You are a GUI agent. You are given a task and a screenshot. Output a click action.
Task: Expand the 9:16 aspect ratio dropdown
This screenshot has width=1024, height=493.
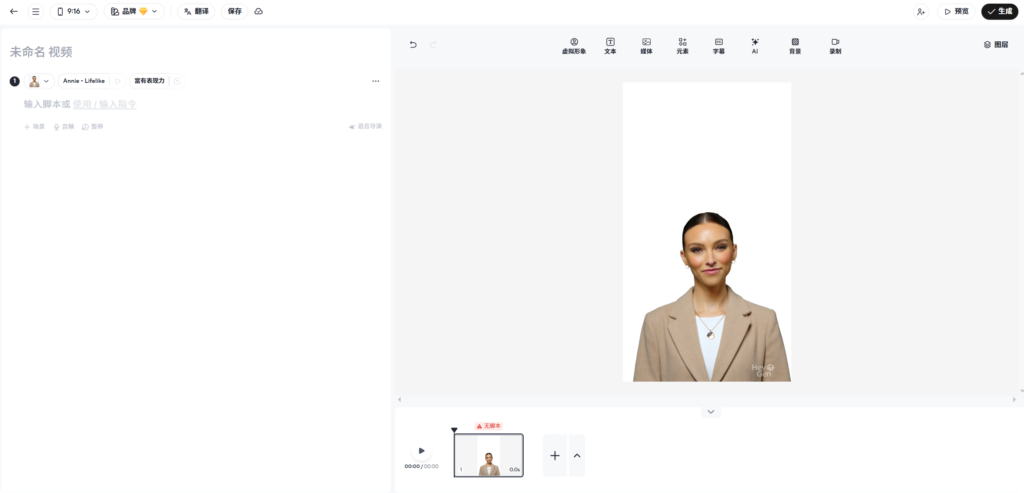pos(73,11)
